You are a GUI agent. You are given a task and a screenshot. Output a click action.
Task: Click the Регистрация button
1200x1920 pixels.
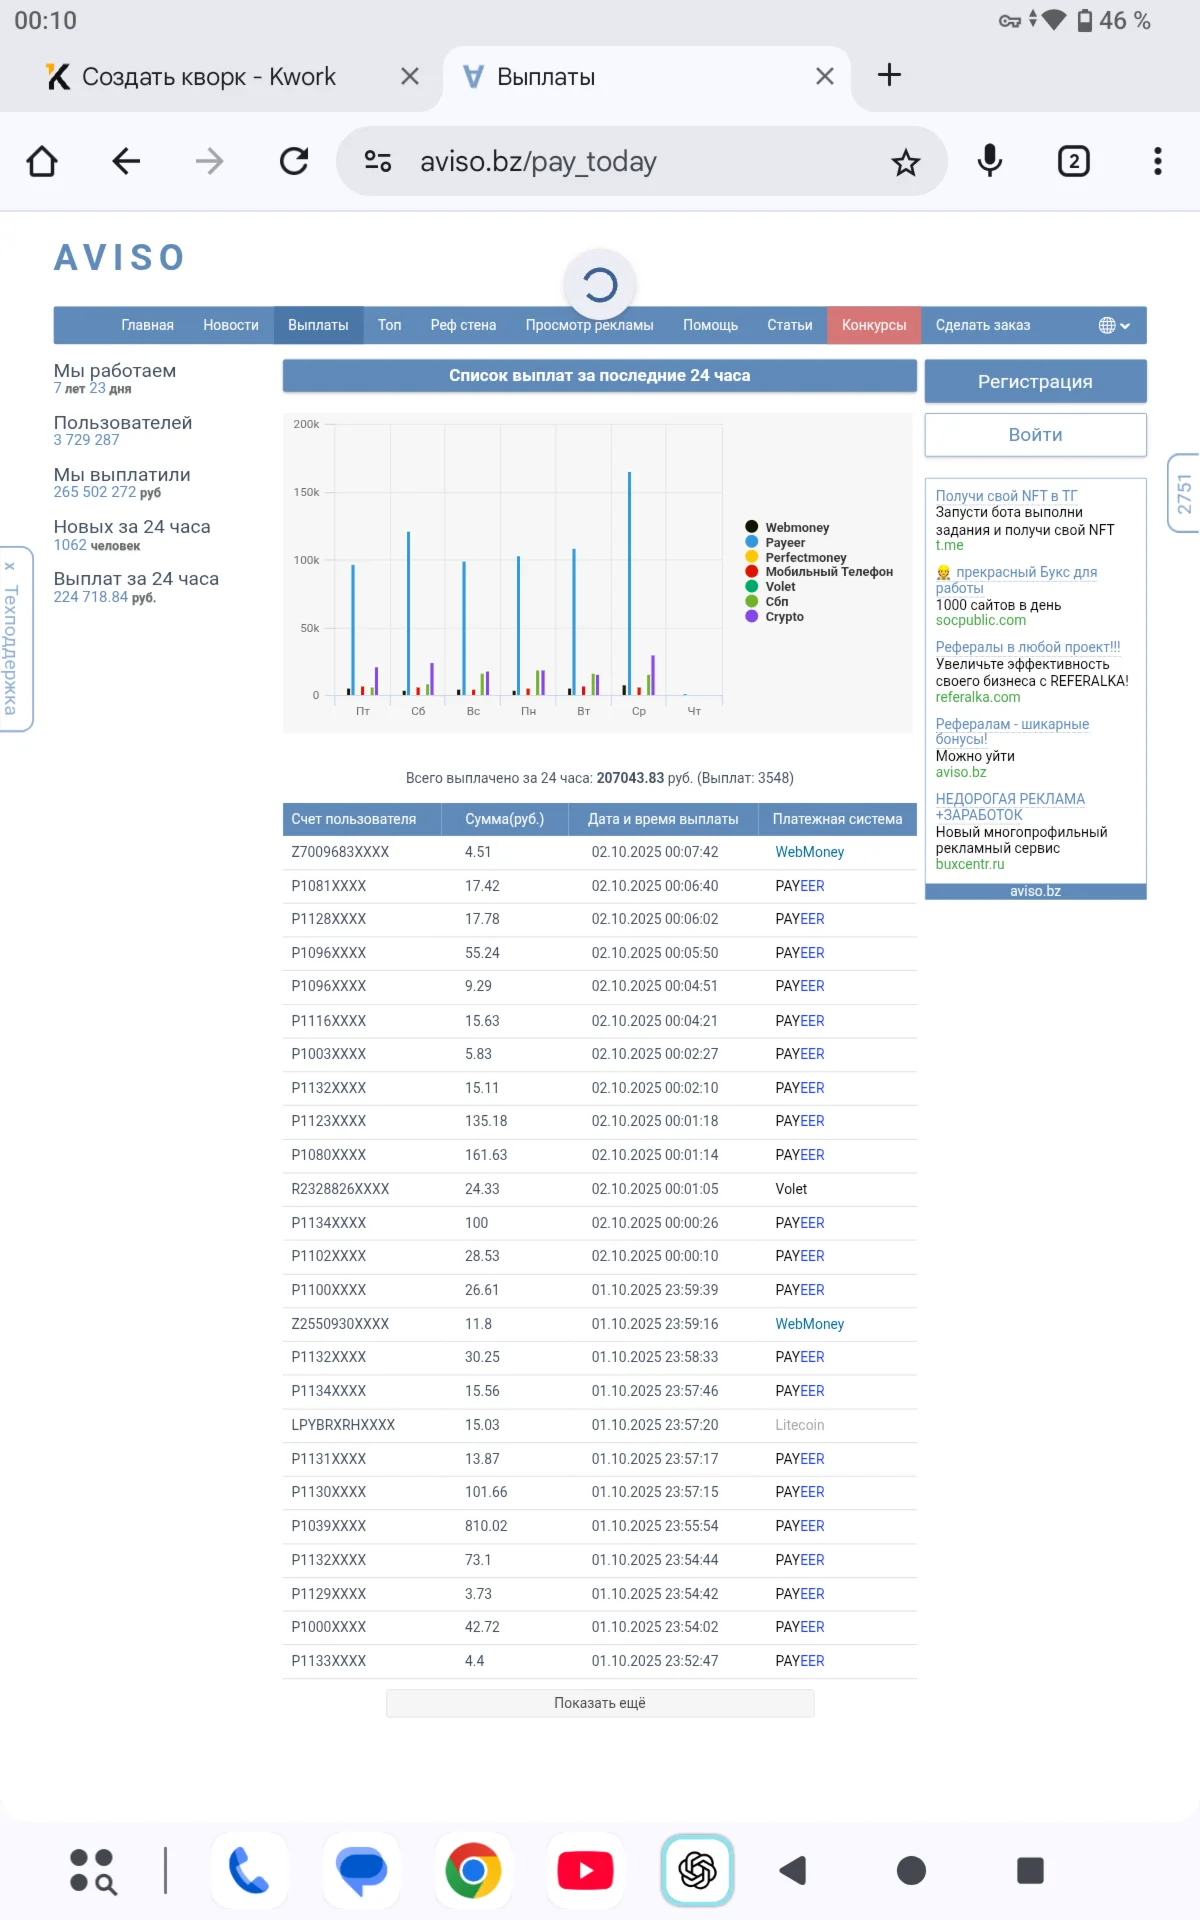coord(1035,382)
